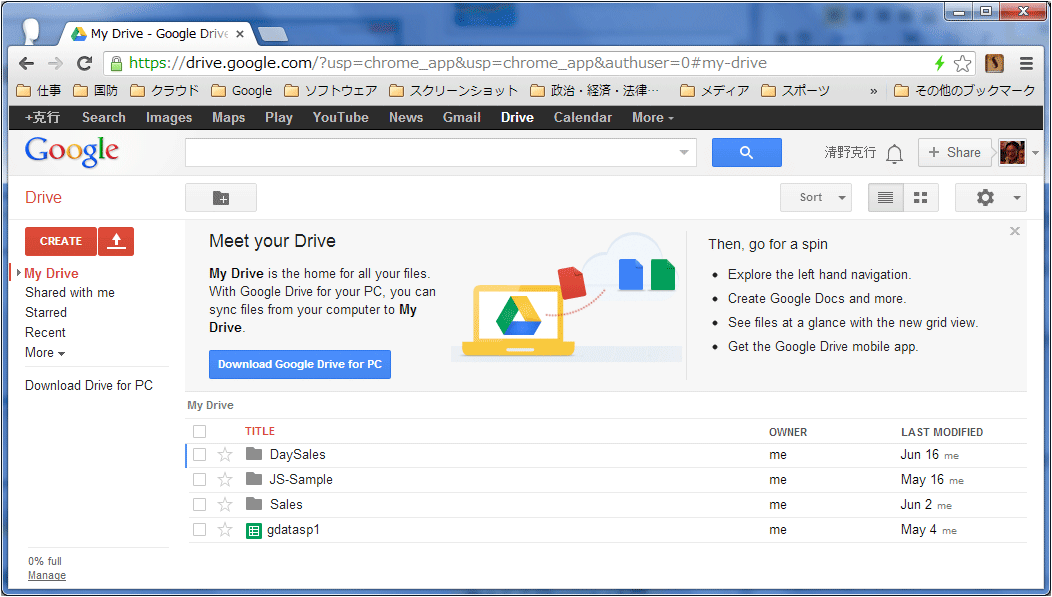Star the gdatasp1 spreadsheet
The image size is (1052, 597).
click(x=225, y=530)
